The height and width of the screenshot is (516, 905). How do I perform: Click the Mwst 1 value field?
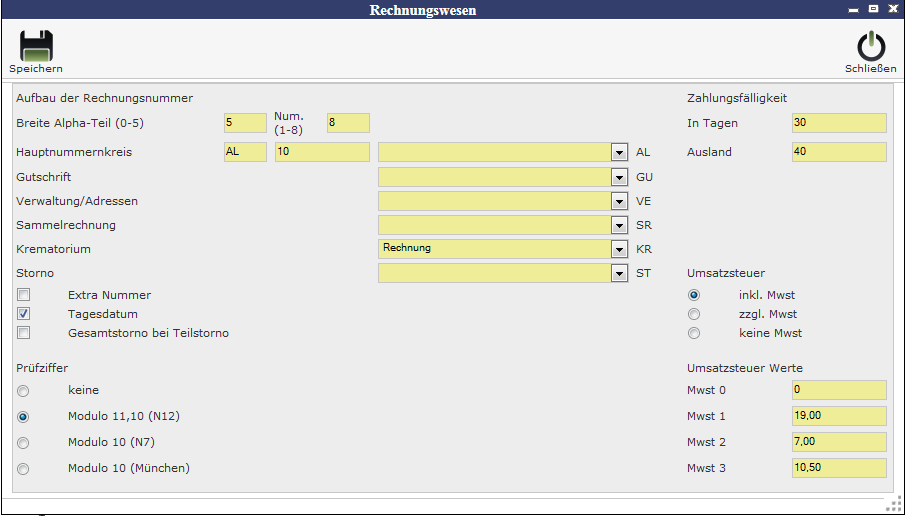[x=838, y=416]
